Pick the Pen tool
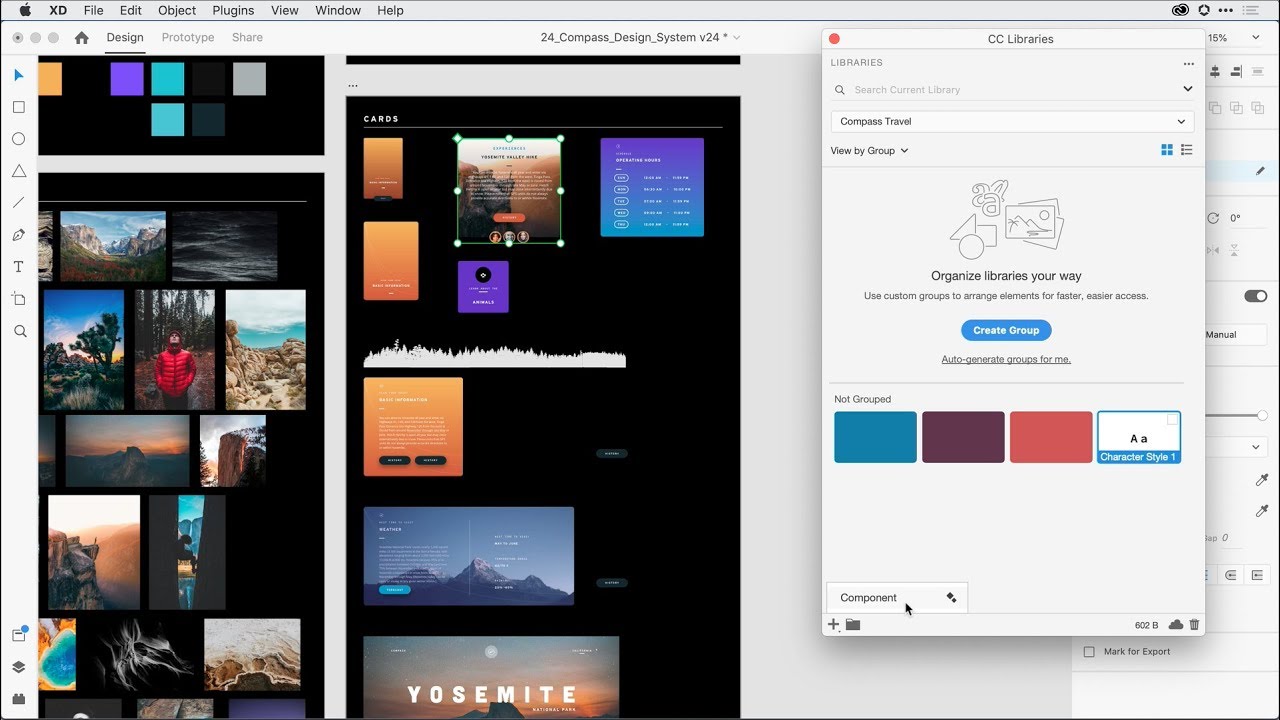The height and width of the screenshot is (720, 1280). (18, 235)
